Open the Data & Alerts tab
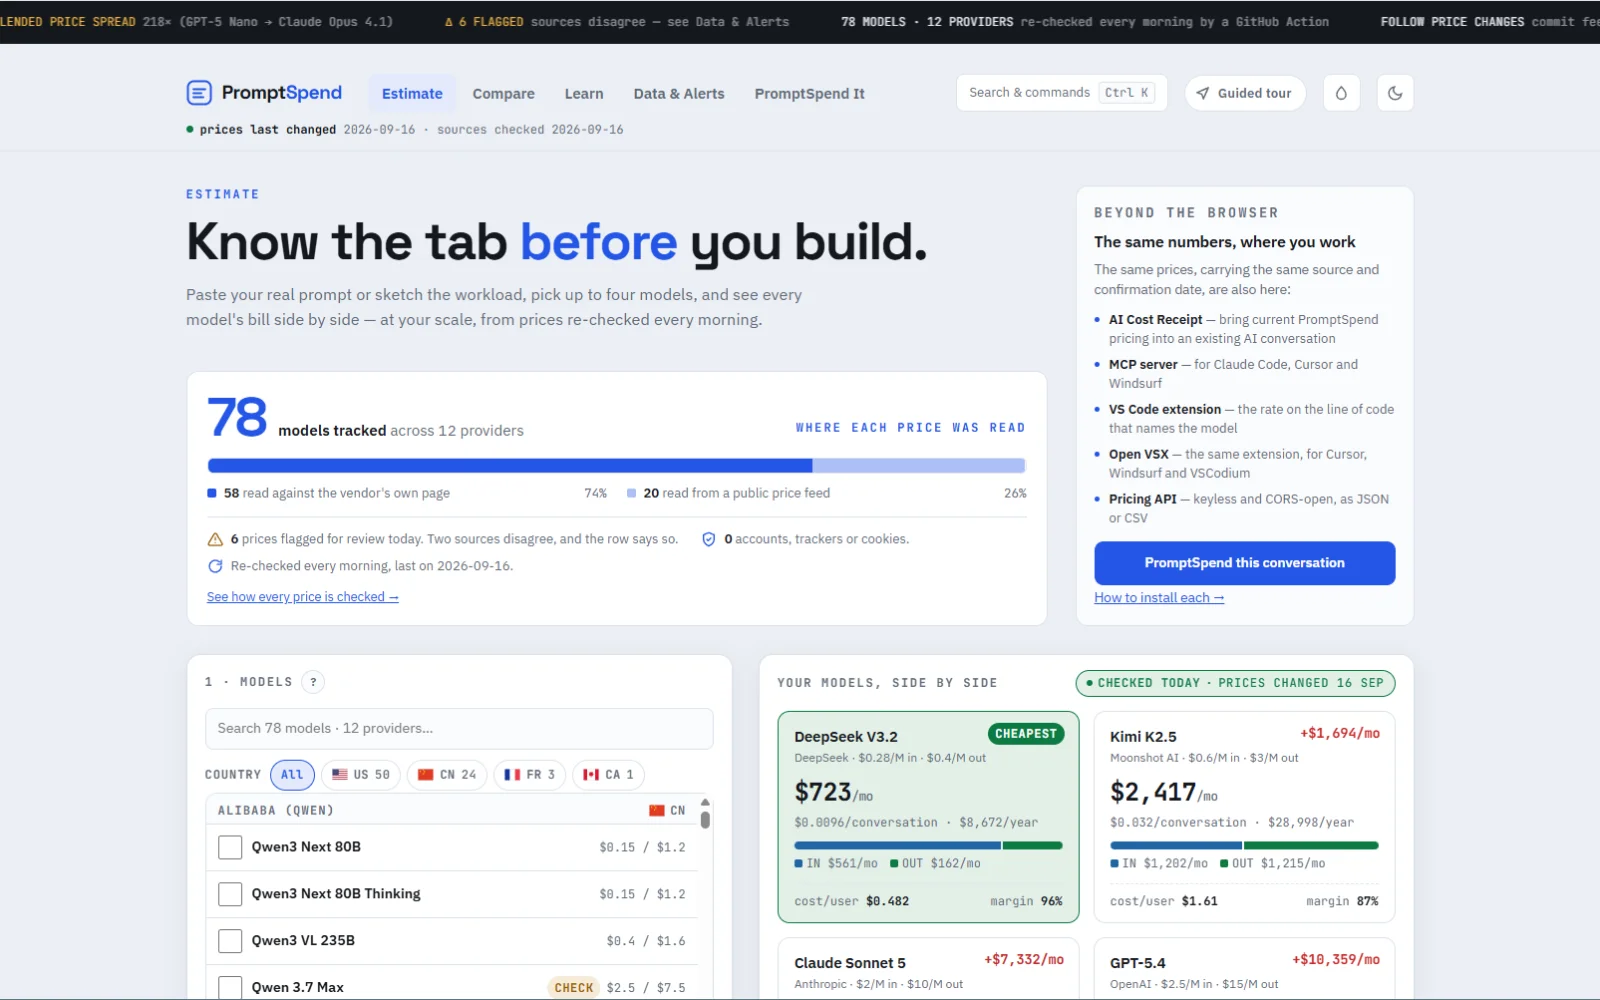 (679, 93)
